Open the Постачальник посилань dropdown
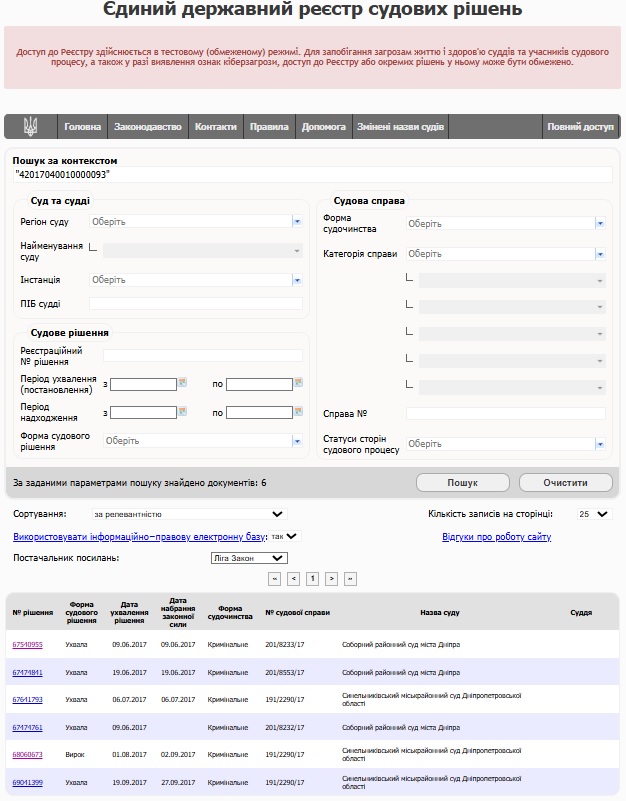 pyautogui.click(x=249, y=558)
